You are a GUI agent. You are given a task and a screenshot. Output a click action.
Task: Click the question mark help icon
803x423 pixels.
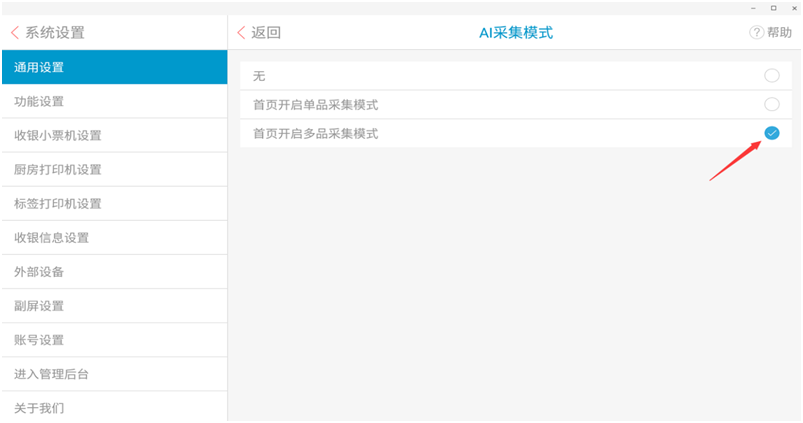[x=756, y=33]
